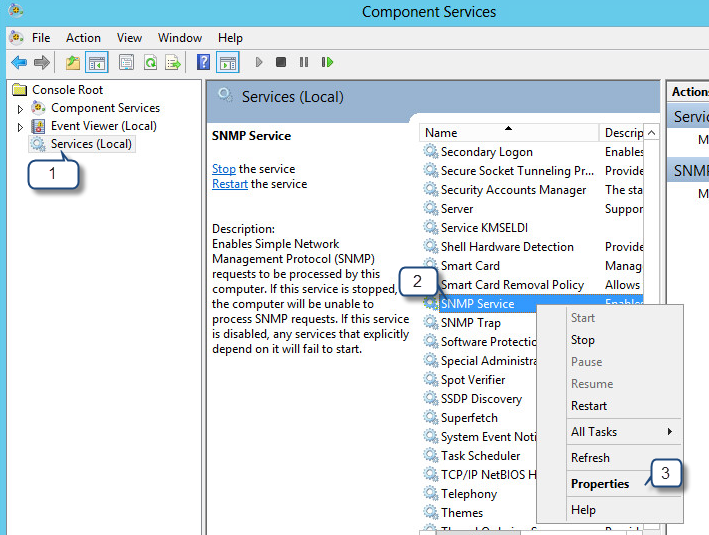This screenshot has width=709, height=535.
Task: Click the menu bar application icon beside File
Action: [17, 38]
